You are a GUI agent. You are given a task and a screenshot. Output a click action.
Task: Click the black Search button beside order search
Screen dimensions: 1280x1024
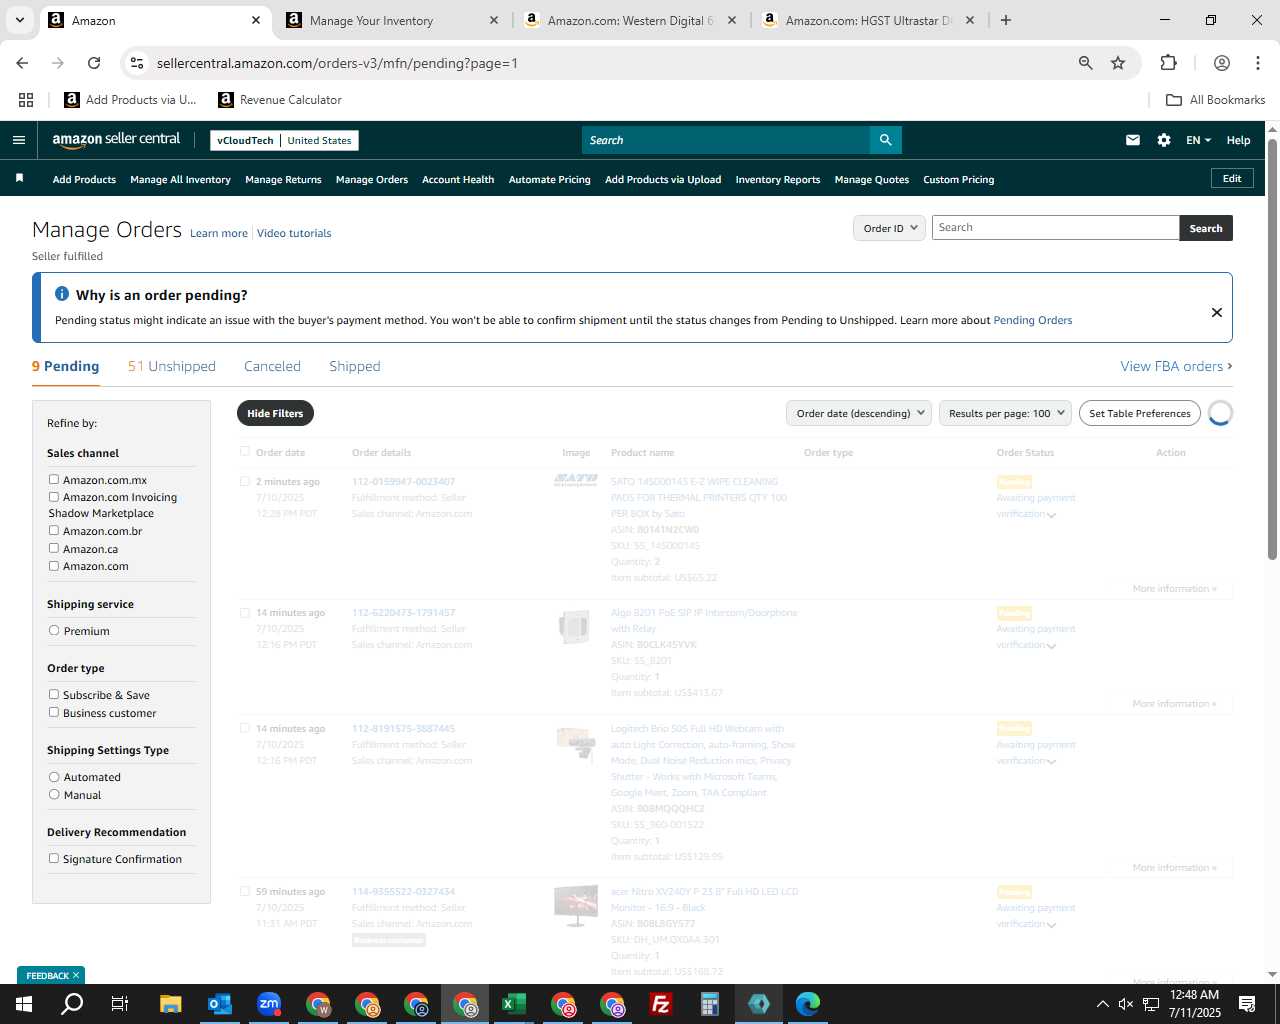[x=1206, y=228]
